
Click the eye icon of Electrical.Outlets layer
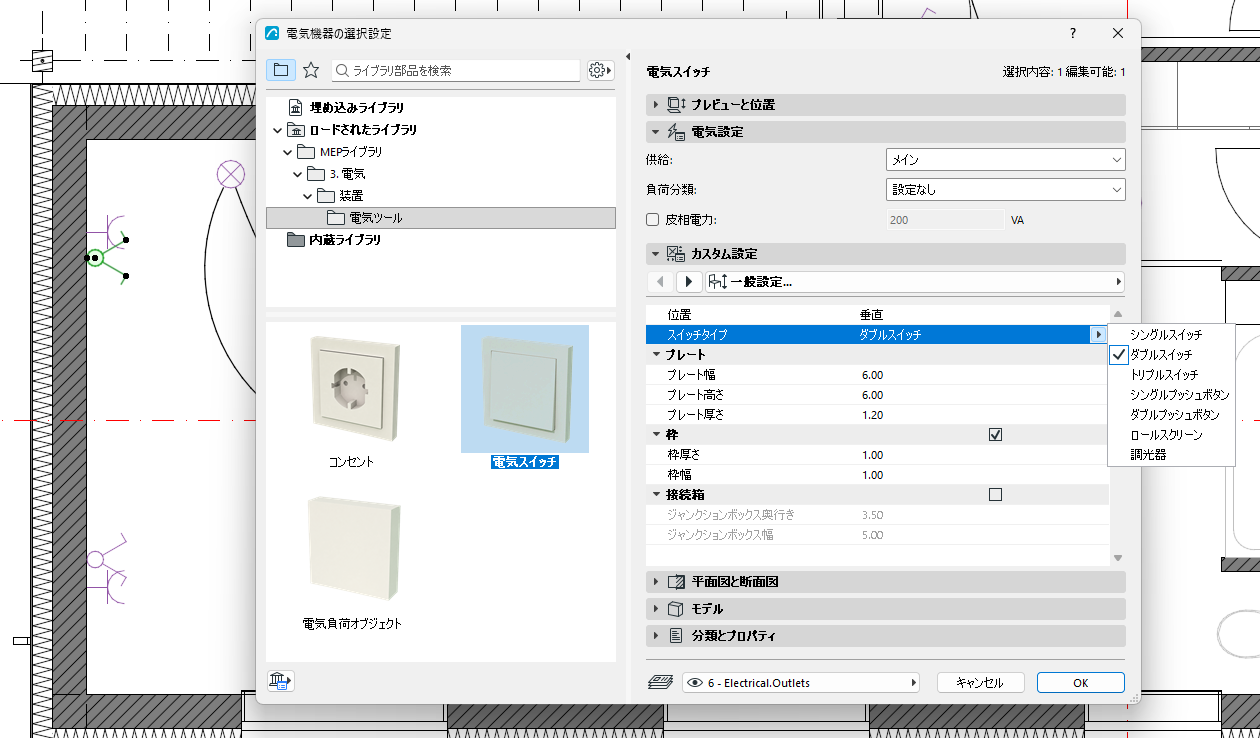tap(695, 683)
